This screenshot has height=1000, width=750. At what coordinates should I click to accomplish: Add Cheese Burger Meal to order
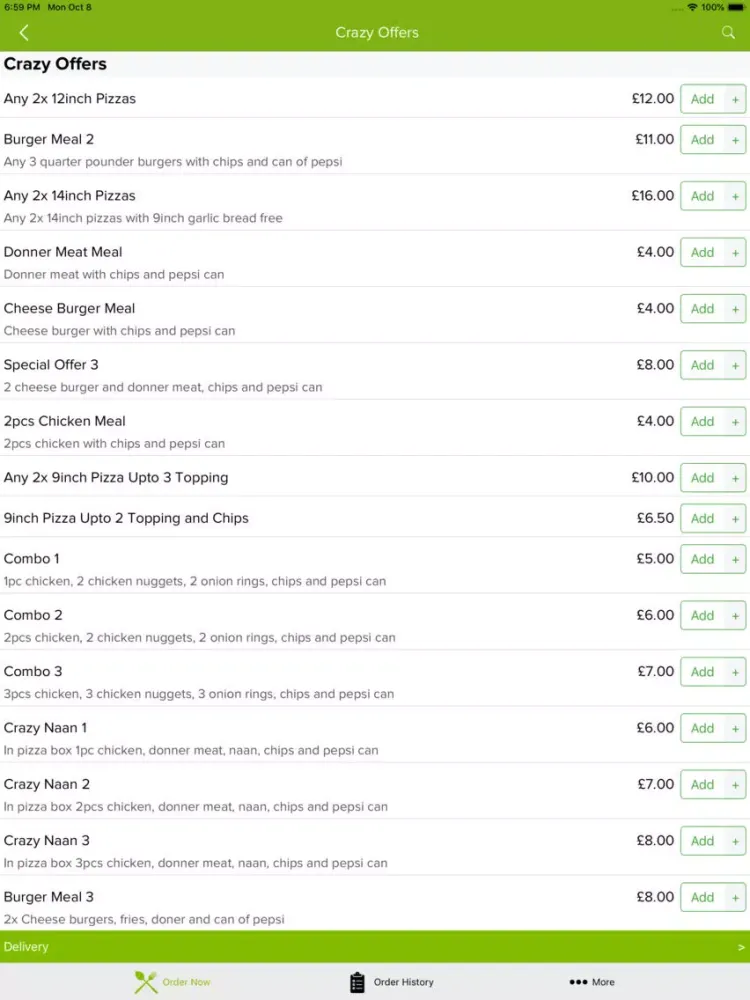702,309
